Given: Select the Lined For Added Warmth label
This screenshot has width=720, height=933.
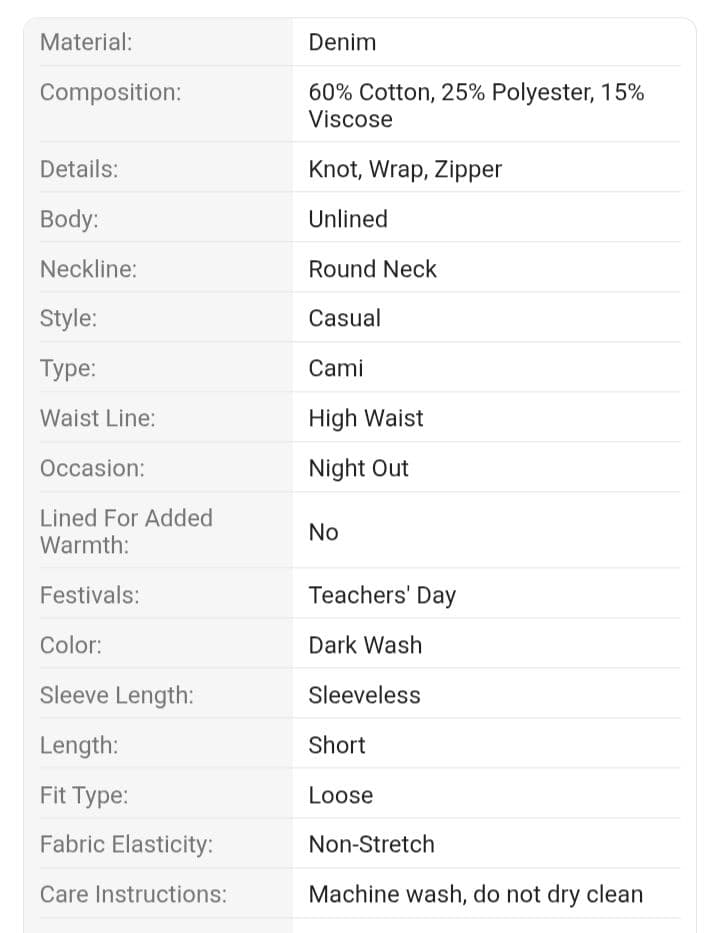Looking at the screenshot, I should tap(126, 531).
